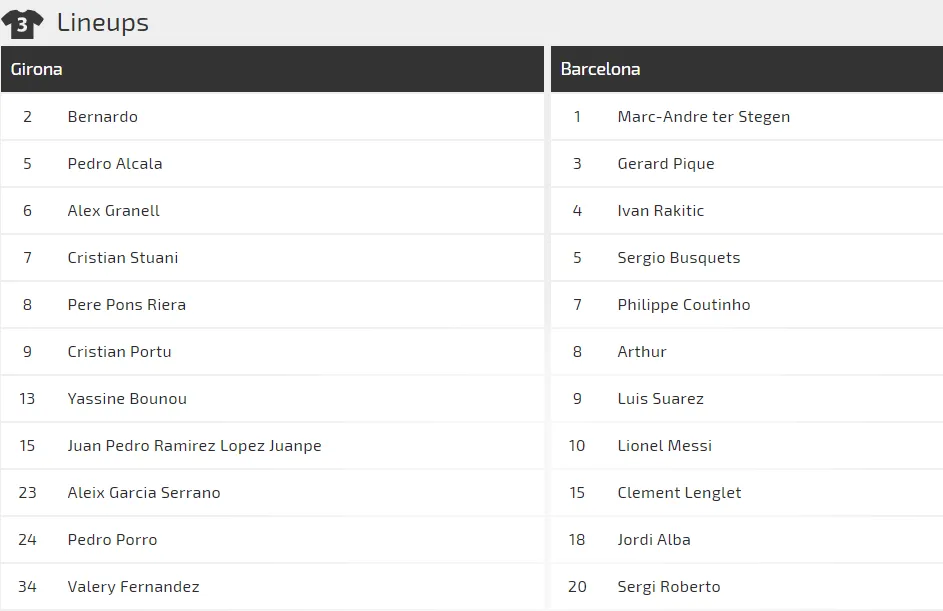Open Cristian Stuani's player row
Viewport: 943px width, 611px height.
pos(123,258)
